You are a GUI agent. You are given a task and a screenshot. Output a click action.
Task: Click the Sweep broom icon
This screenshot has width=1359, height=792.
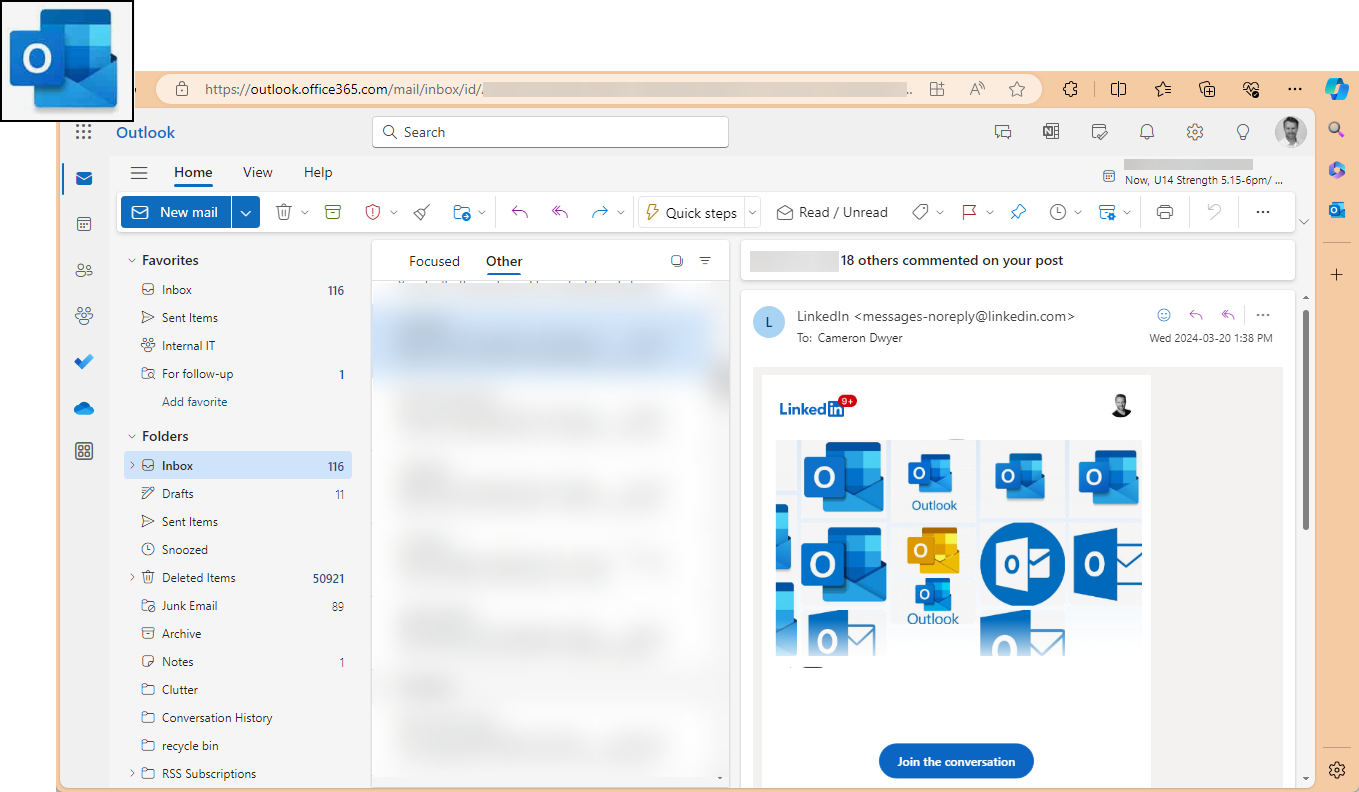[x=422, y=212]
